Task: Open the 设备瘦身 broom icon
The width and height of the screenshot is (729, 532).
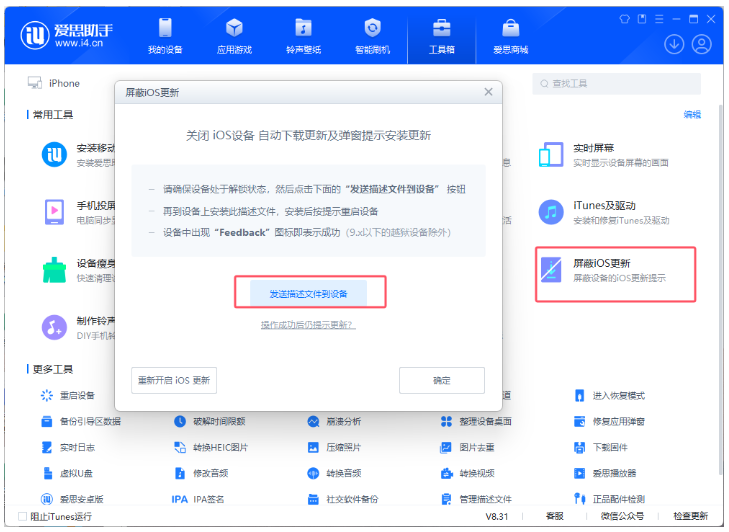Action: click(x=54, y=270)
